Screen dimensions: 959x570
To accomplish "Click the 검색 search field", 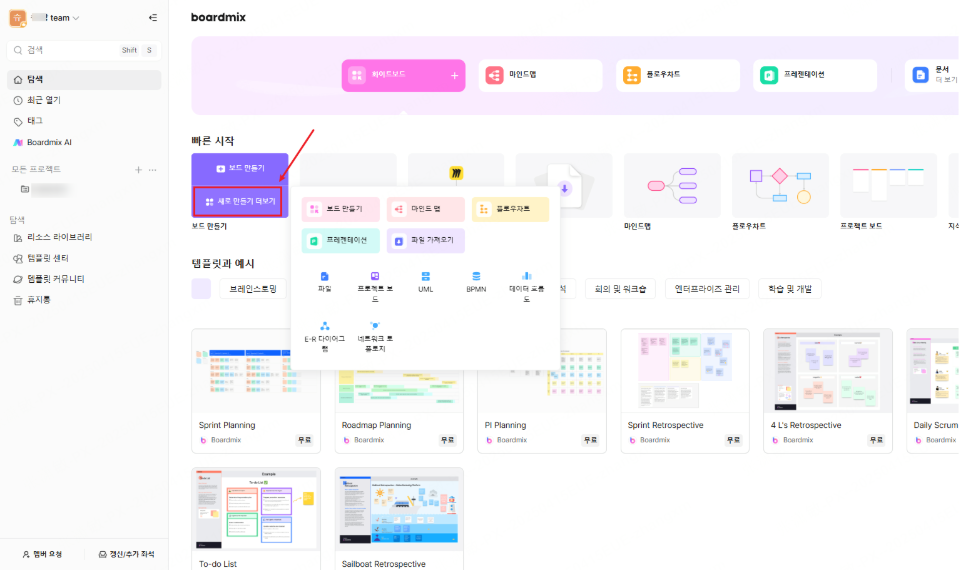I will click(84, 50).
